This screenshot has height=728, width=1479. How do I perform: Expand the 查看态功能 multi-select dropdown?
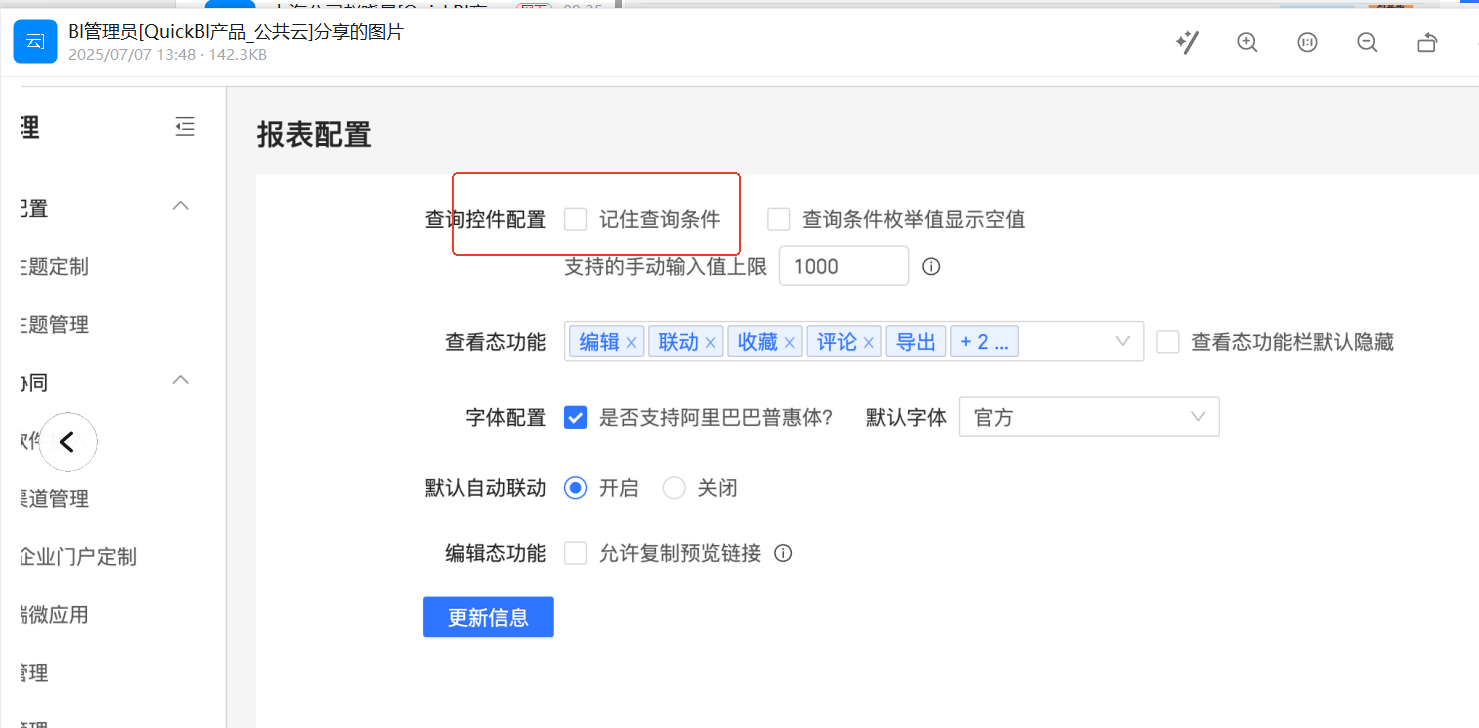[x=1122, y=342]
